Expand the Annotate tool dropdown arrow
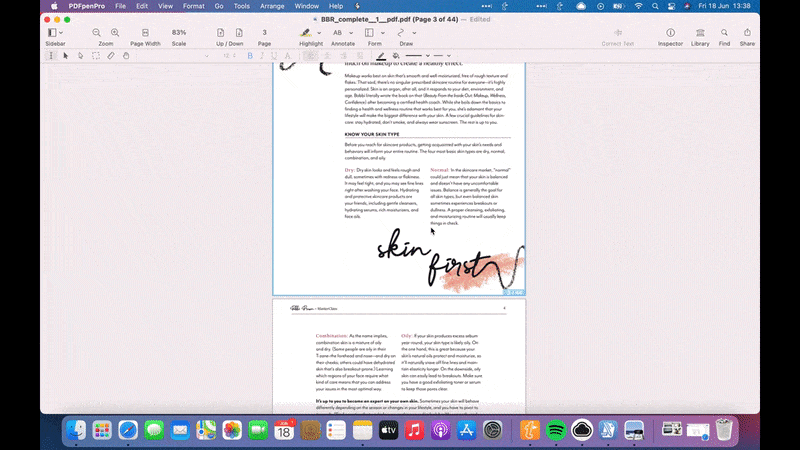The width and height of the screenshot is (800, 450). tap(351, 33)
